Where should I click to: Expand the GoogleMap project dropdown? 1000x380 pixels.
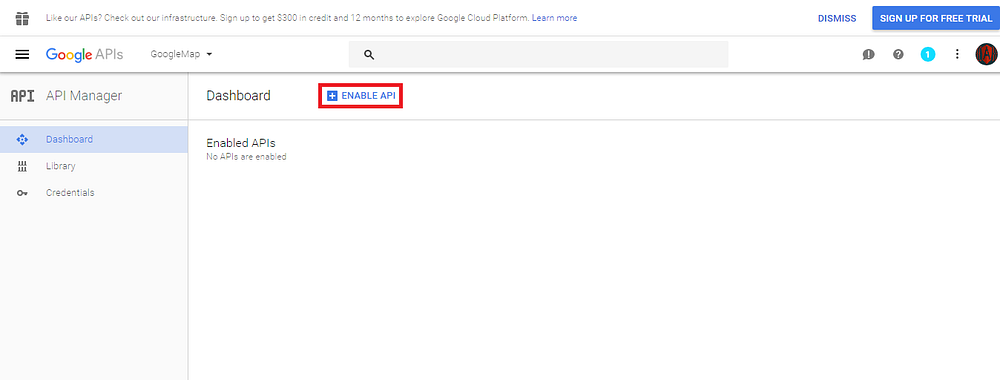(181, 54)
